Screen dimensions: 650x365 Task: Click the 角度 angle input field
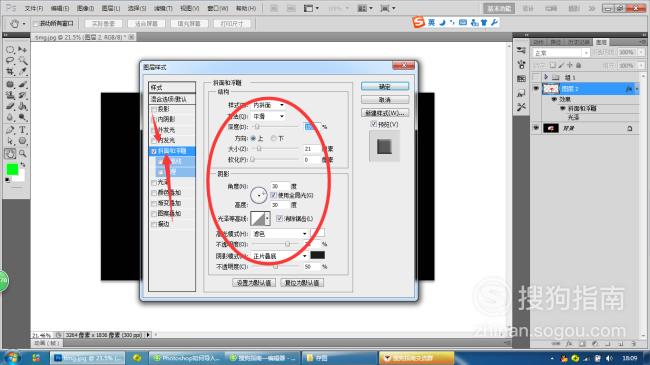[x=280, y=186]
